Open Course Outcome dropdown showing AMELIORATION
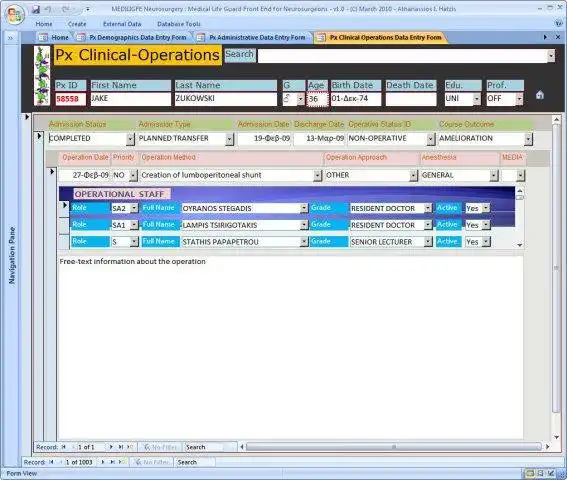This screenshot has width=567, height=480. (x=528, y=139)
